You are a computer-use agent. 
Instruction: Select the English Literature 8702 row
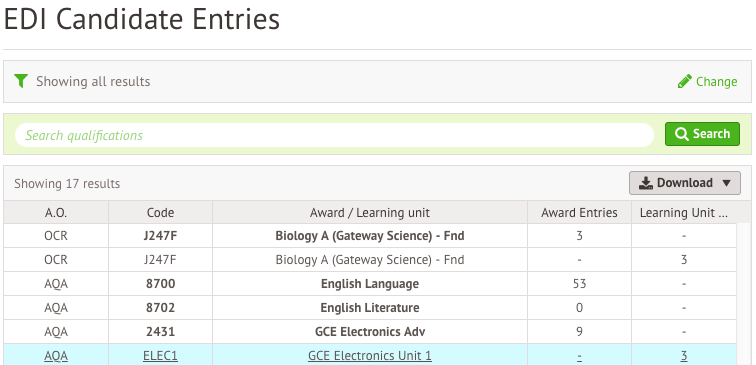[x=370, y=308]
